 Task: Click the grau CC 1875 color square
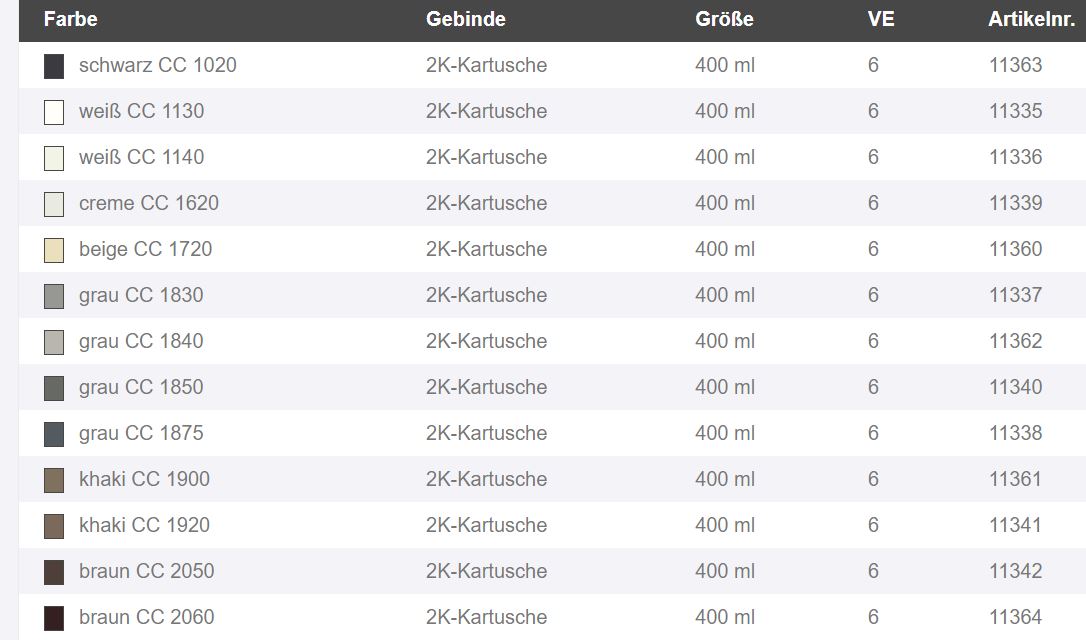click(54, 434)
